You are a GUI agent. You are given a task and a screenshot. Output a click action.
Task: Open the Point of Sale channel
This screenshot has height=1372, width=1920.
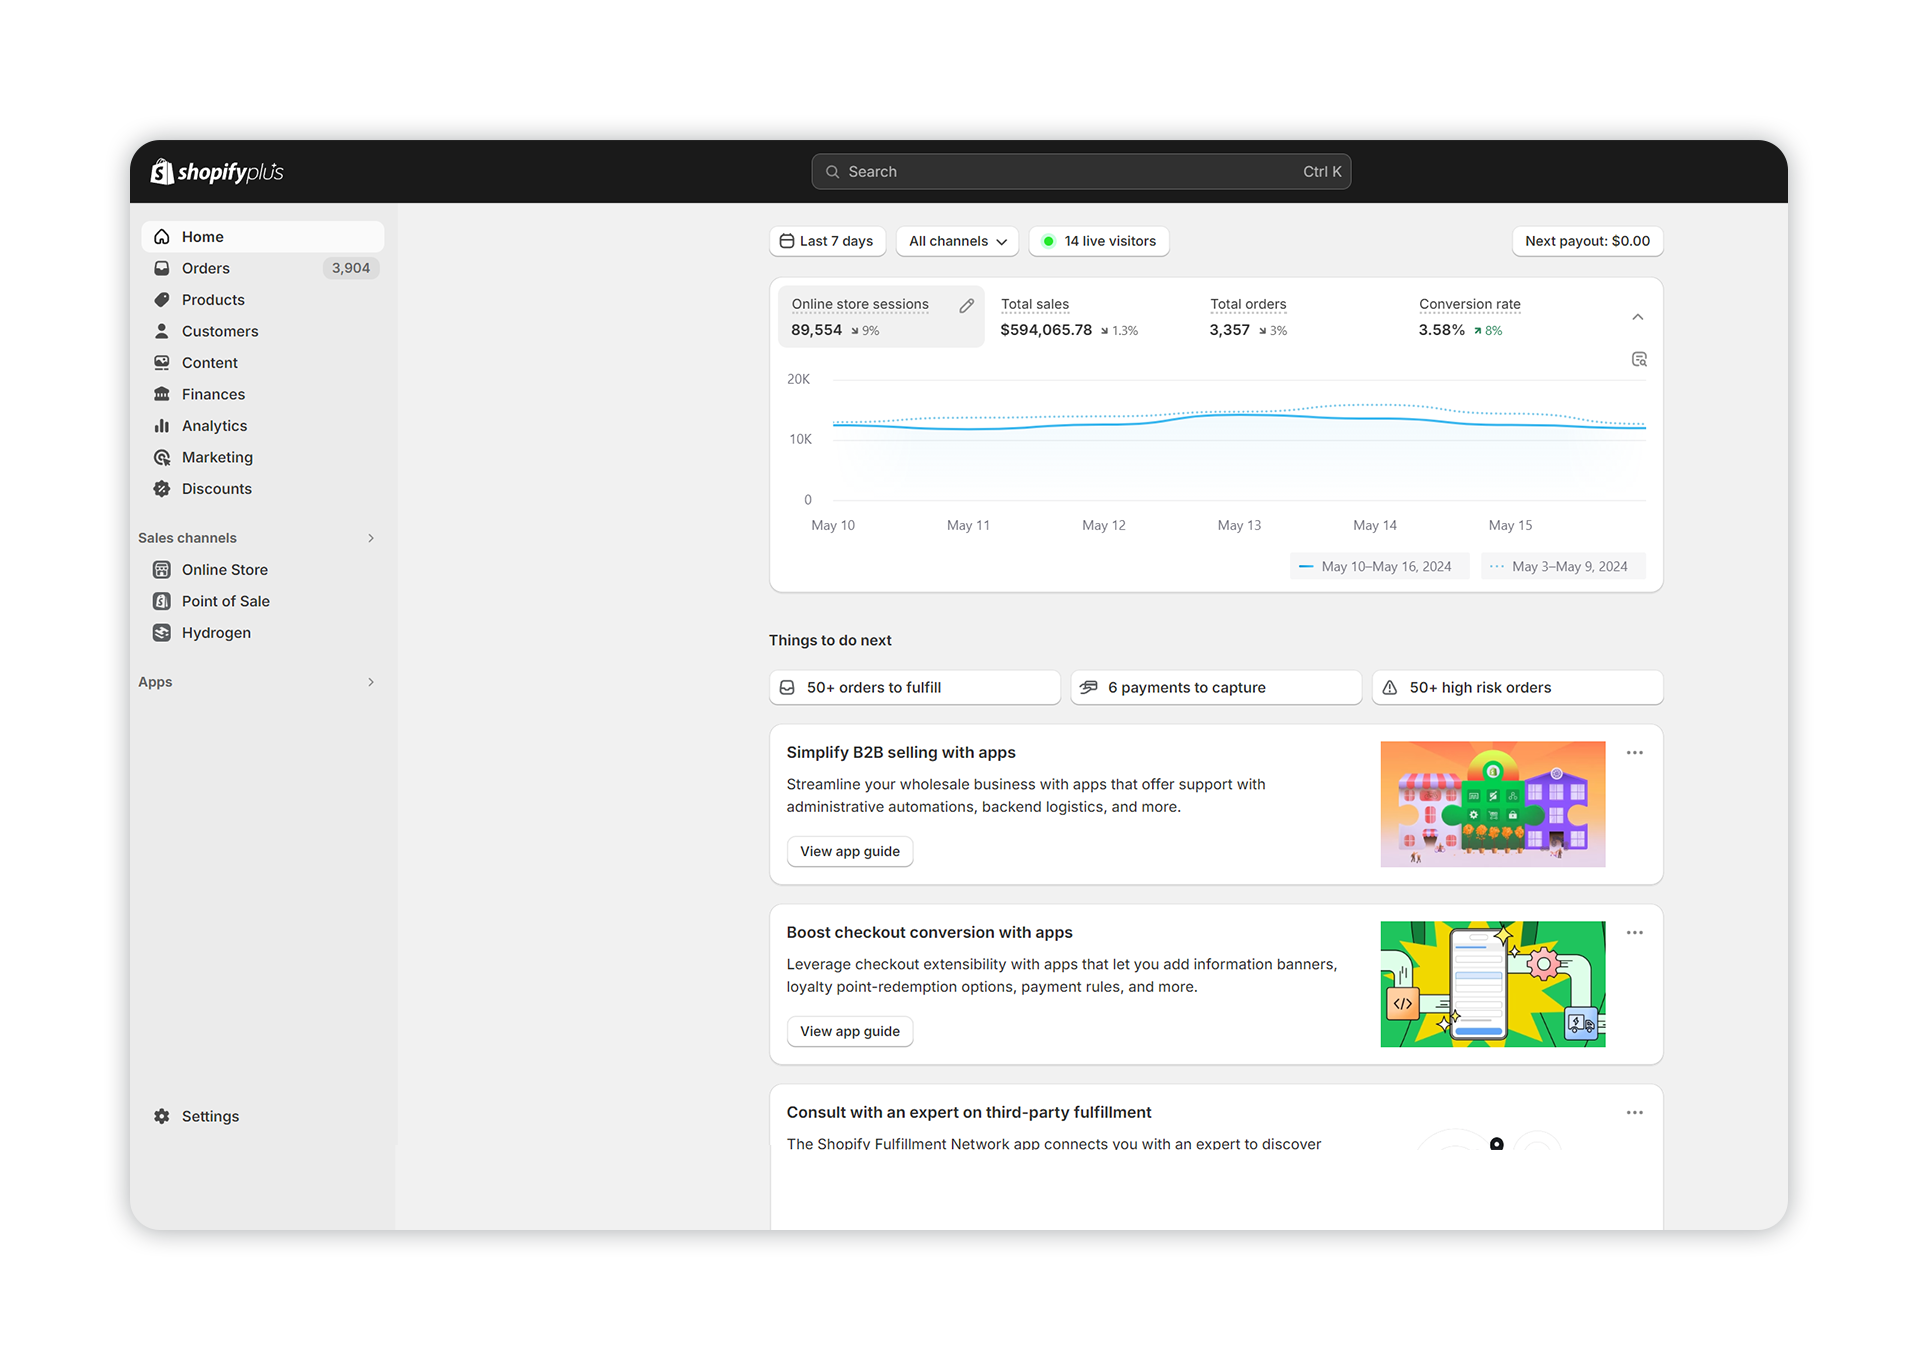(x=226, y=600)
